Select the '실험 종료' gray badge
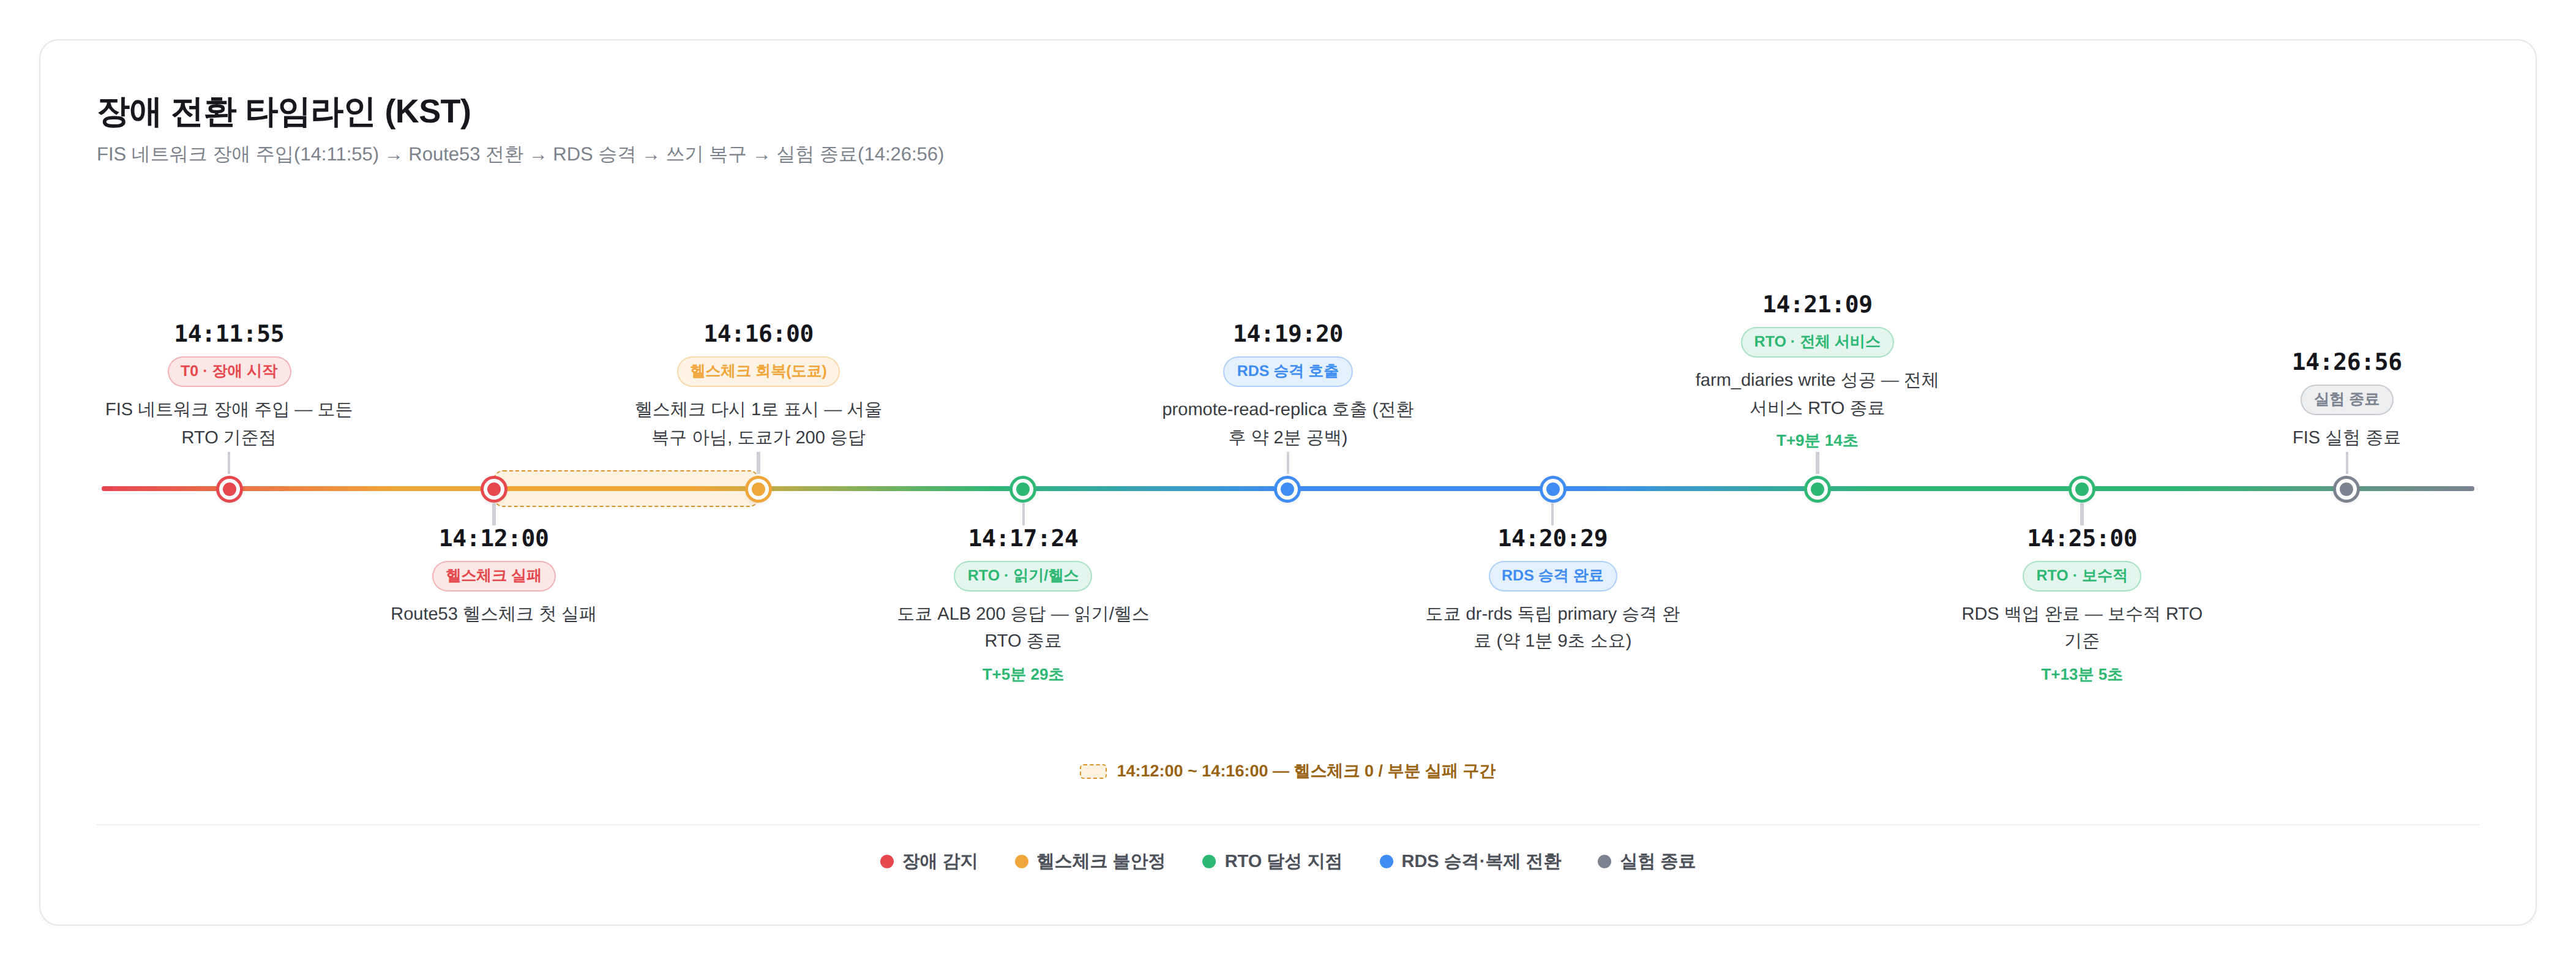This screenshot has height=965, width=2576. [x=2346, y=399]
